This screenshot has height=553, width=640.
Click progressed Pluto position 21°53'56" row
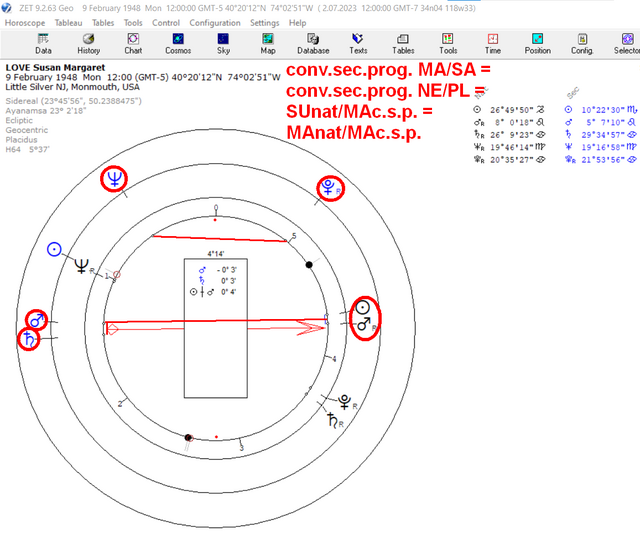click(601, 160)
